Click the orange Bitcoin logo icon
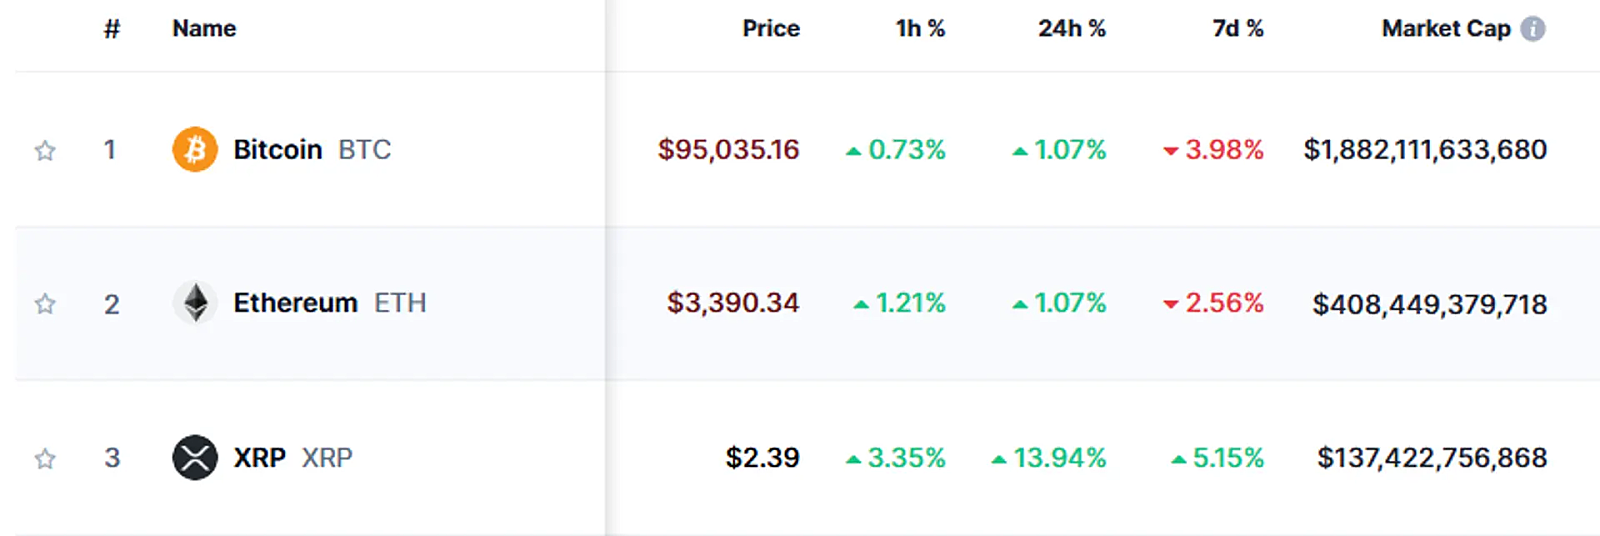 (195, 150)
